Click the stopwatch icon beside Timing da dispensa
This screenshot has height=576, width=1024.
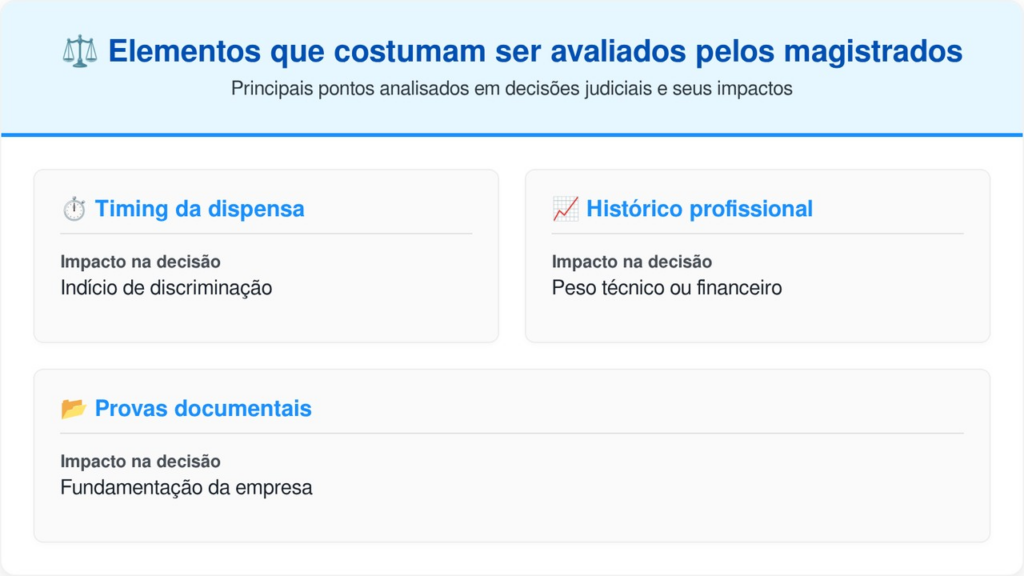click(74, 209)
